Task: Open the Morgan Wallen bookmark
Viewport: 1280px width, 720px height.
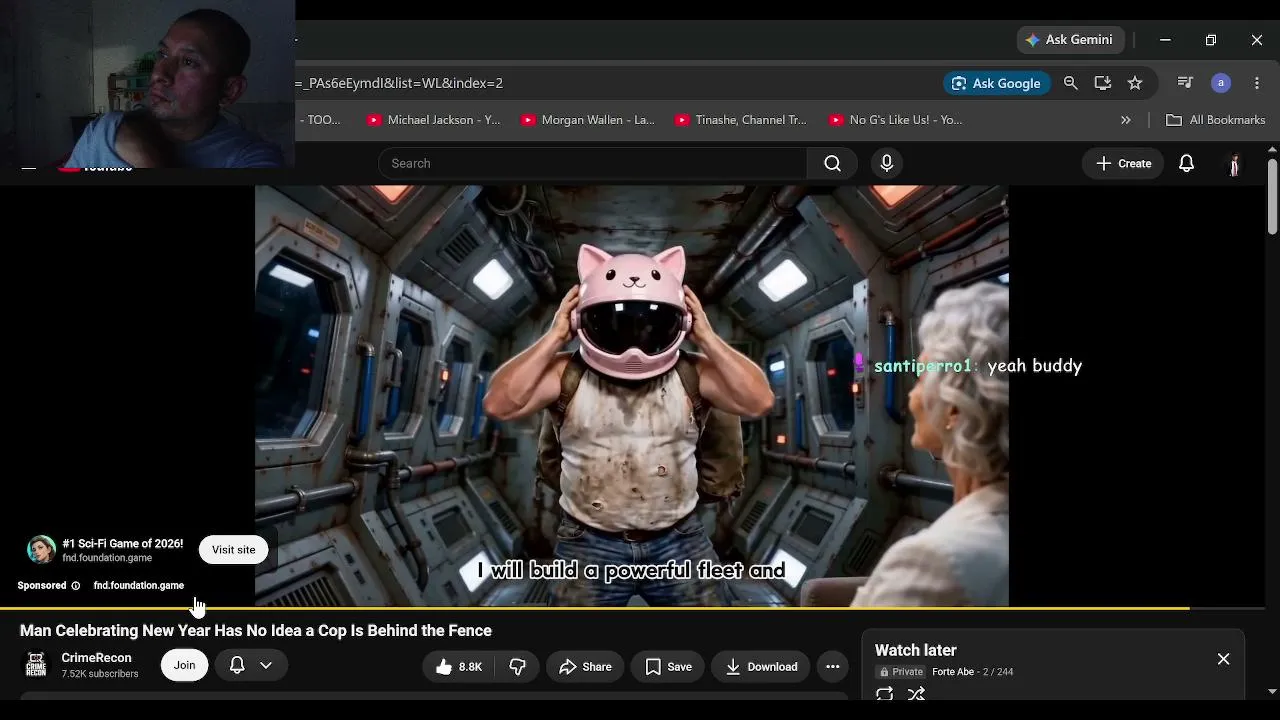Action: [587, 120]
